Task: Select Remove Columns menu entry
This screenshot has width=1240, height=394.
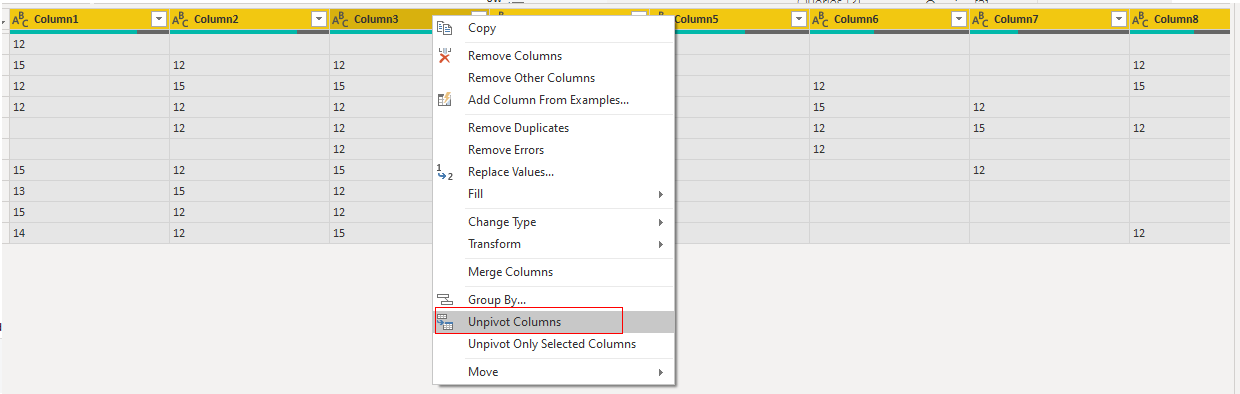Action: tap(554, 56)
